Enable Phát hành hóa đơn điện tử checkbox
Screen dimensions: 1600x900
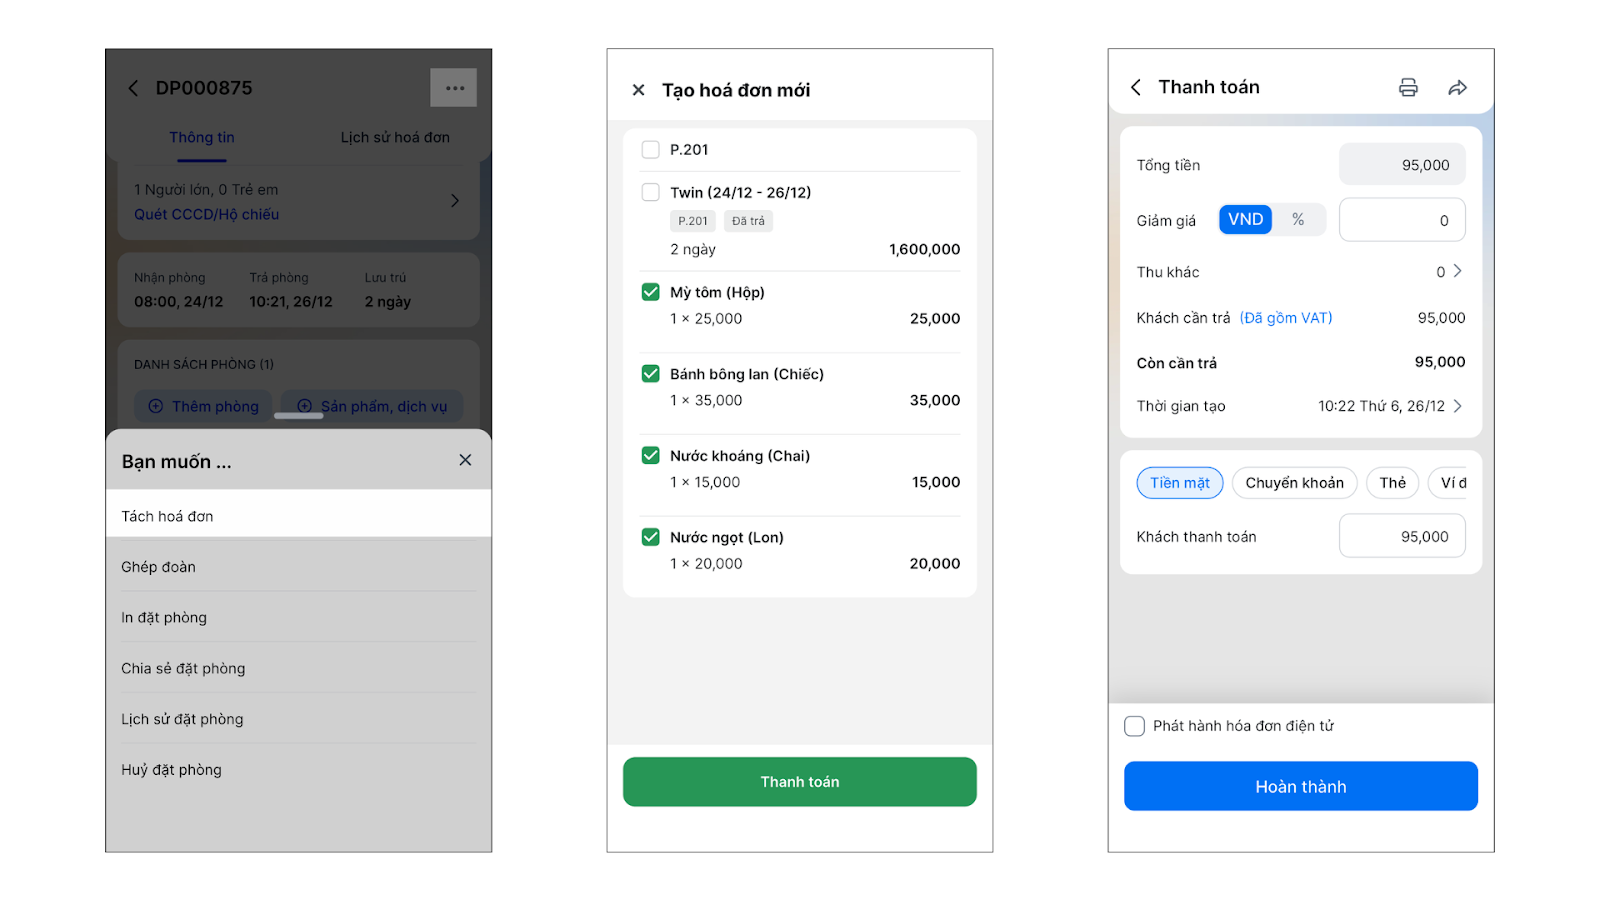(1135, 726)
